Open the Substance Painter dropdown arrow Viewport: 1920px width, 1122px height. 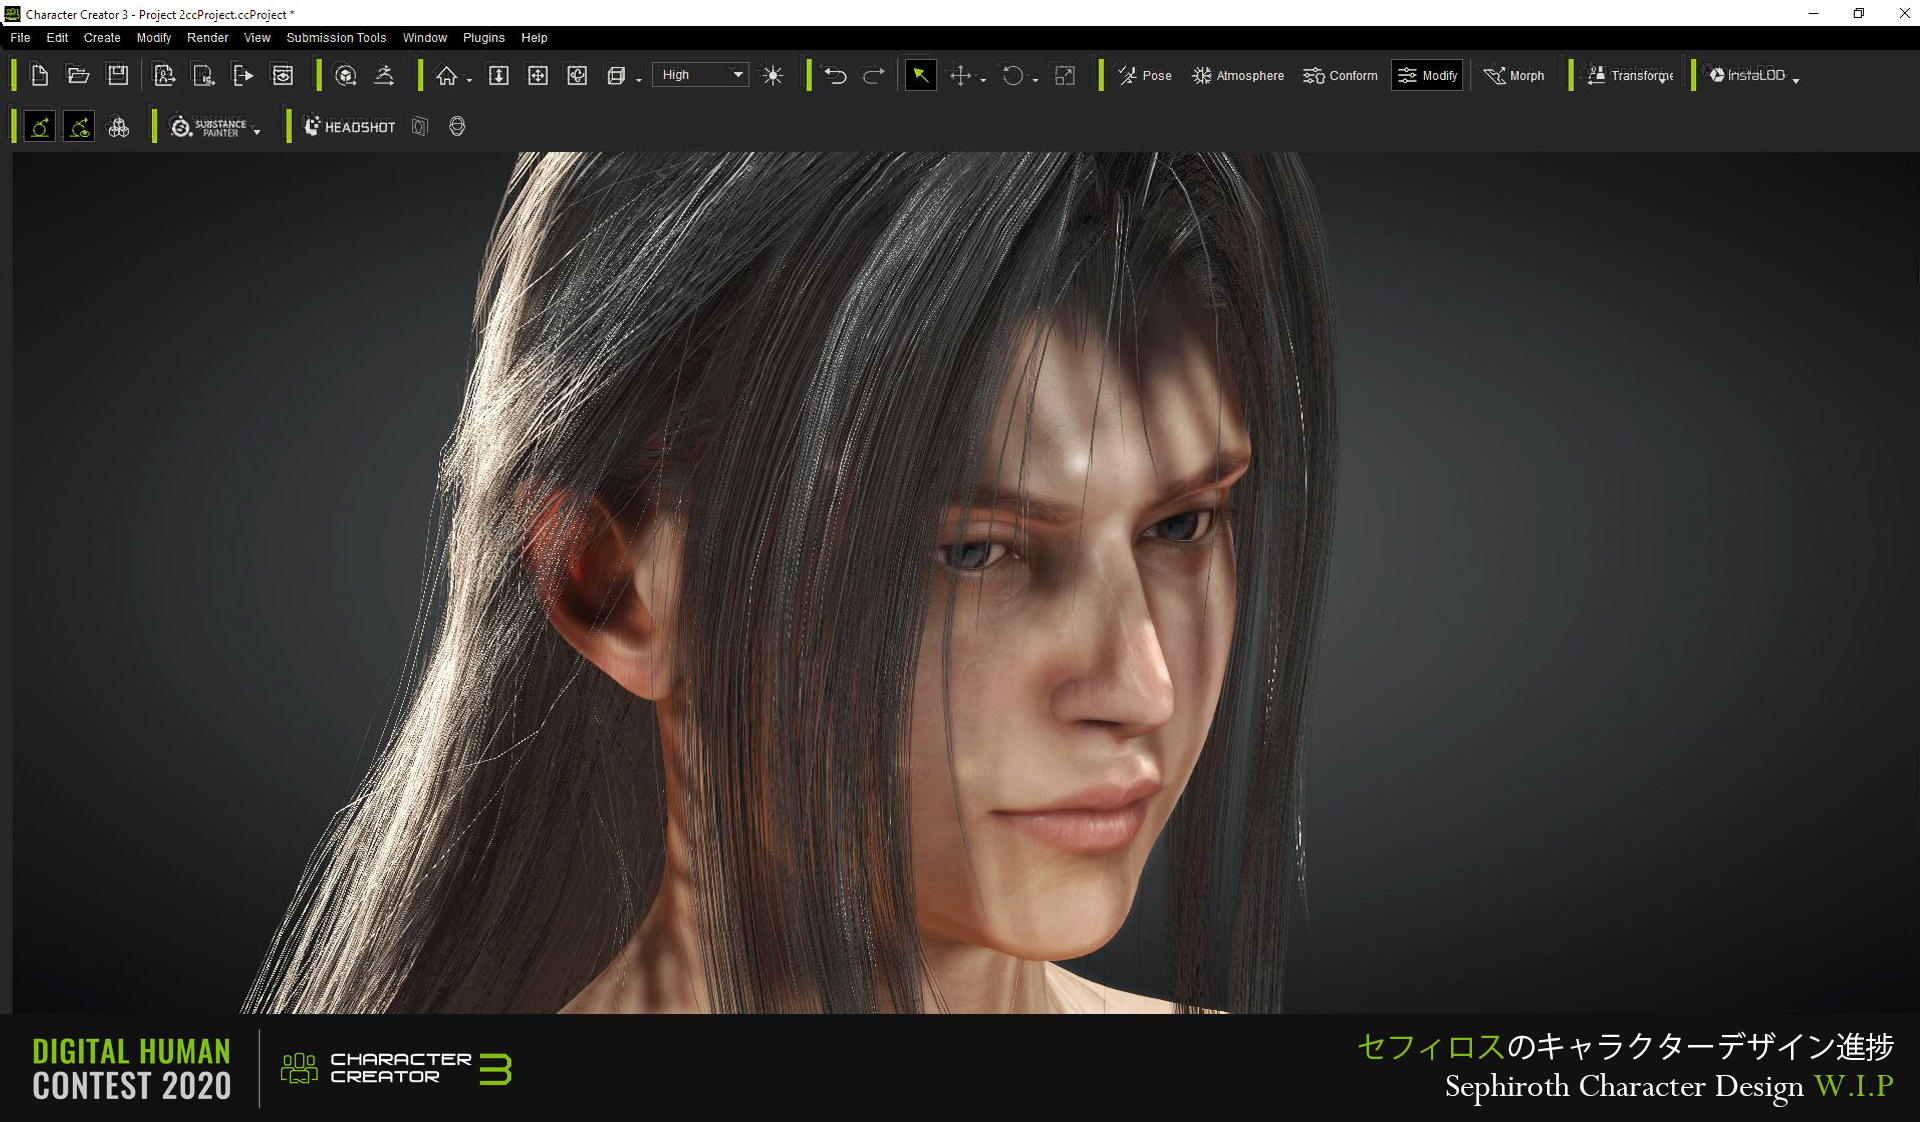(257, 132)
